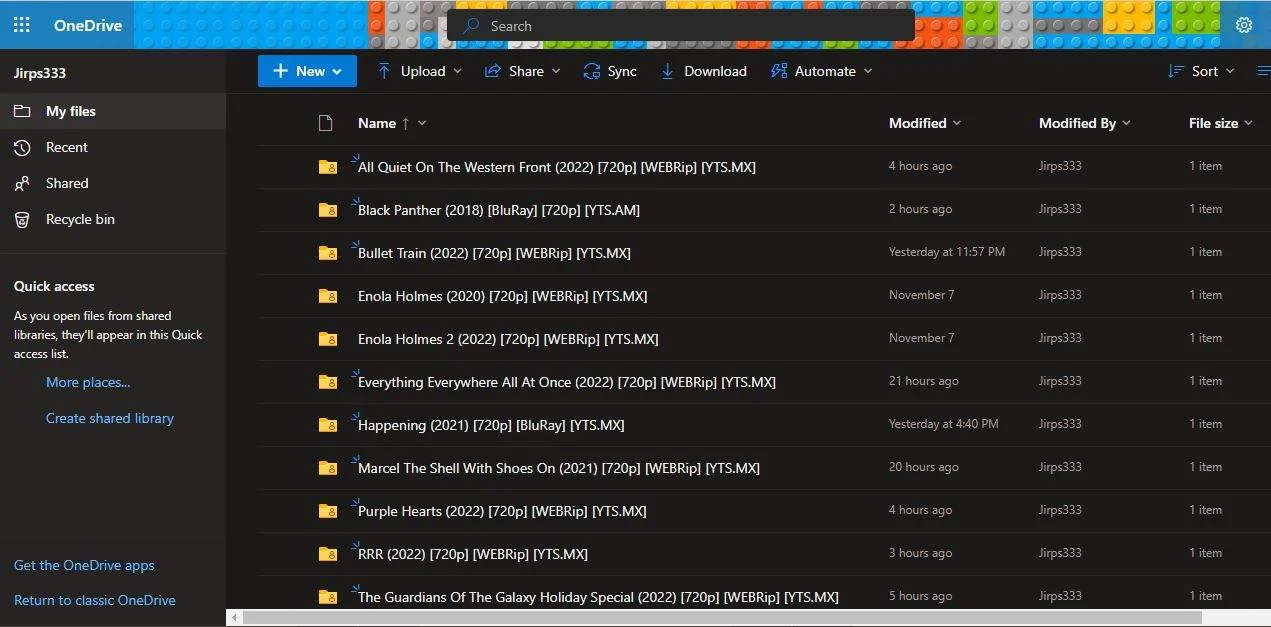This screenshot has height=627, width=1271.
Task: Click the folder icon for Everything Everywhere All At Once
Action: 327,382
